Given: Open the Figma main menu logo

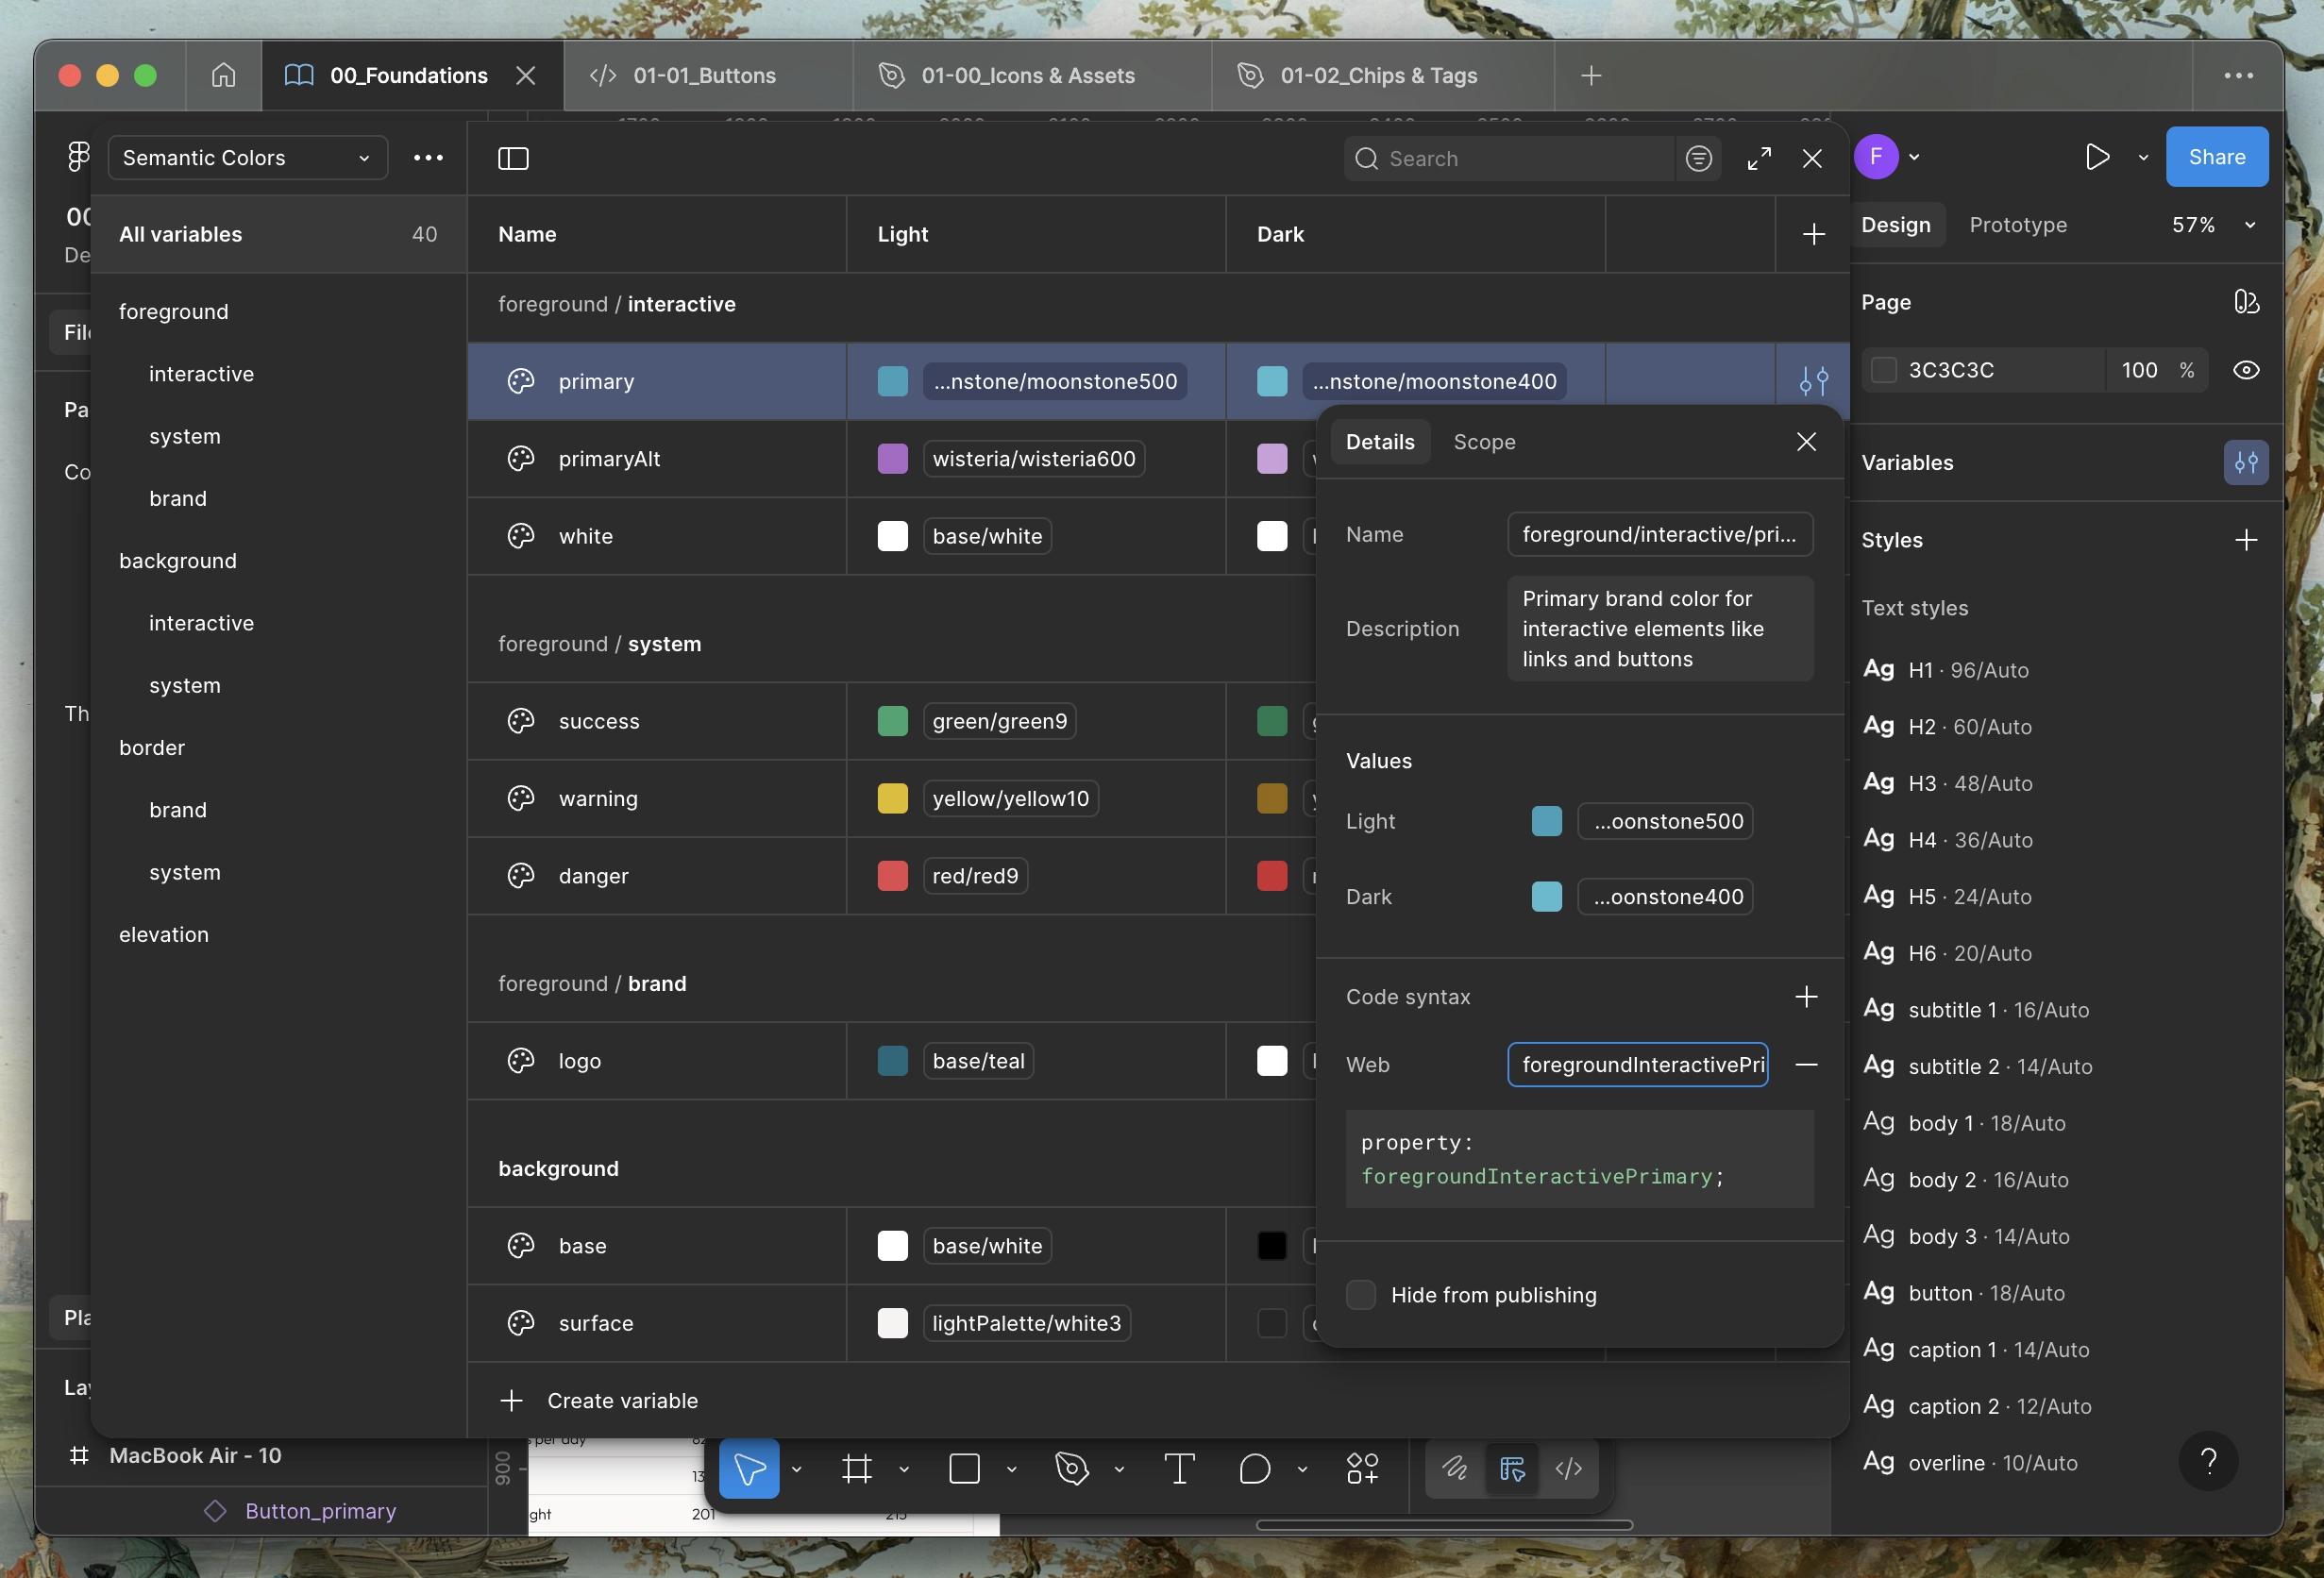Looking at the screenshot, I should [78, 157].
